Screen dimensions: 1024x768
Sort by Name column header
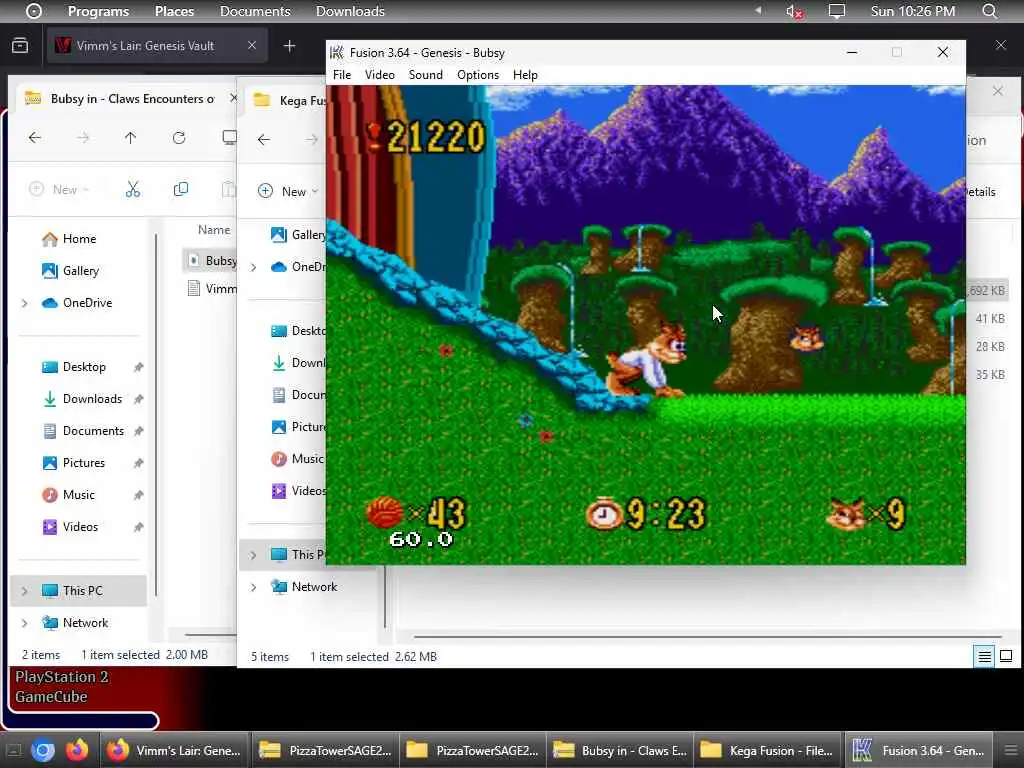point(214,230)
